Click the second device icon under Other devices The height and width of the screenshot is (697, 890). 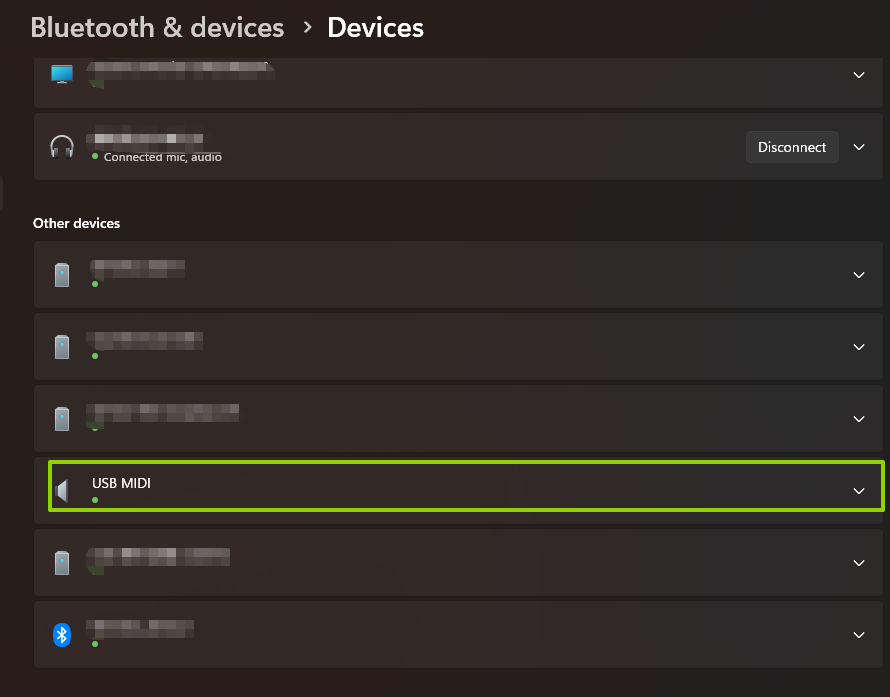(62, 347)
